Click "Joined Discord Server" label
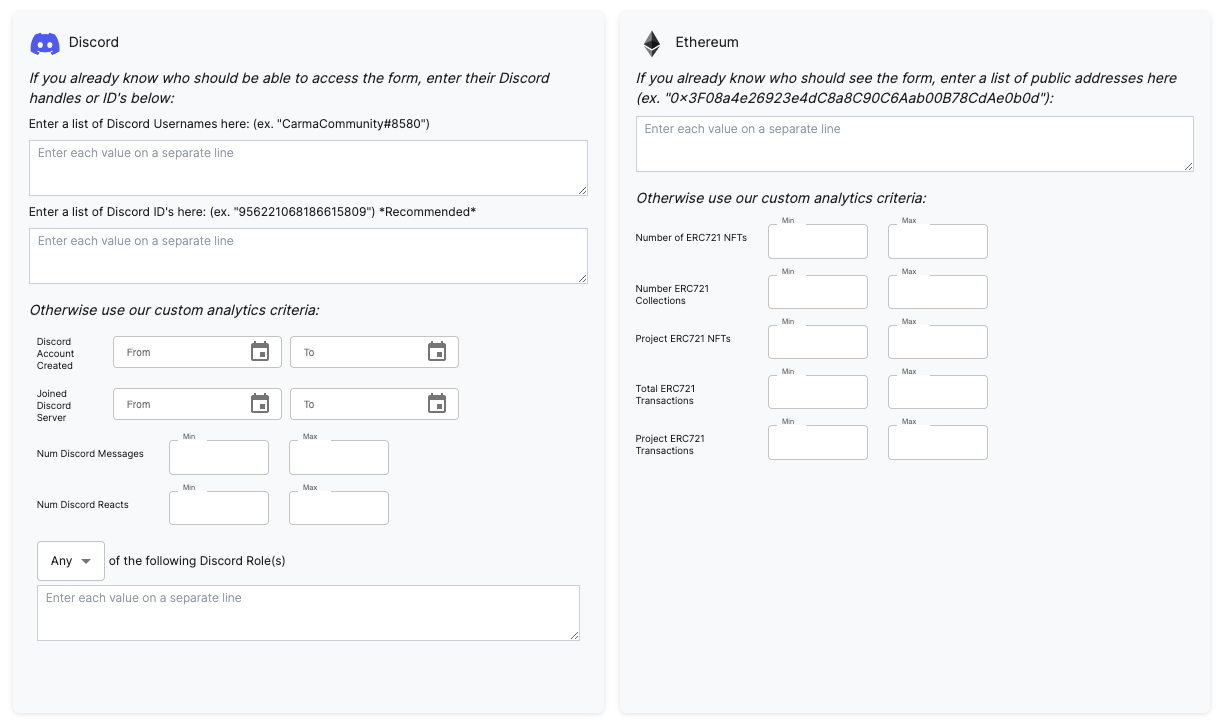 [54, 406]
